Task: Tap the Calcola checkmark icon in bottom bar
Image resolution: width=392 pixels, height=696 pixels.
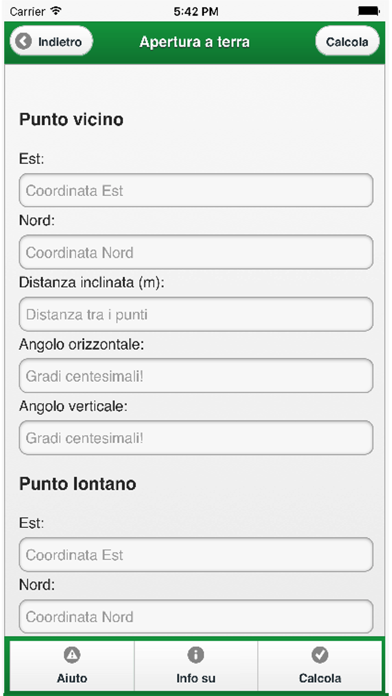Action: click(320, 655)
